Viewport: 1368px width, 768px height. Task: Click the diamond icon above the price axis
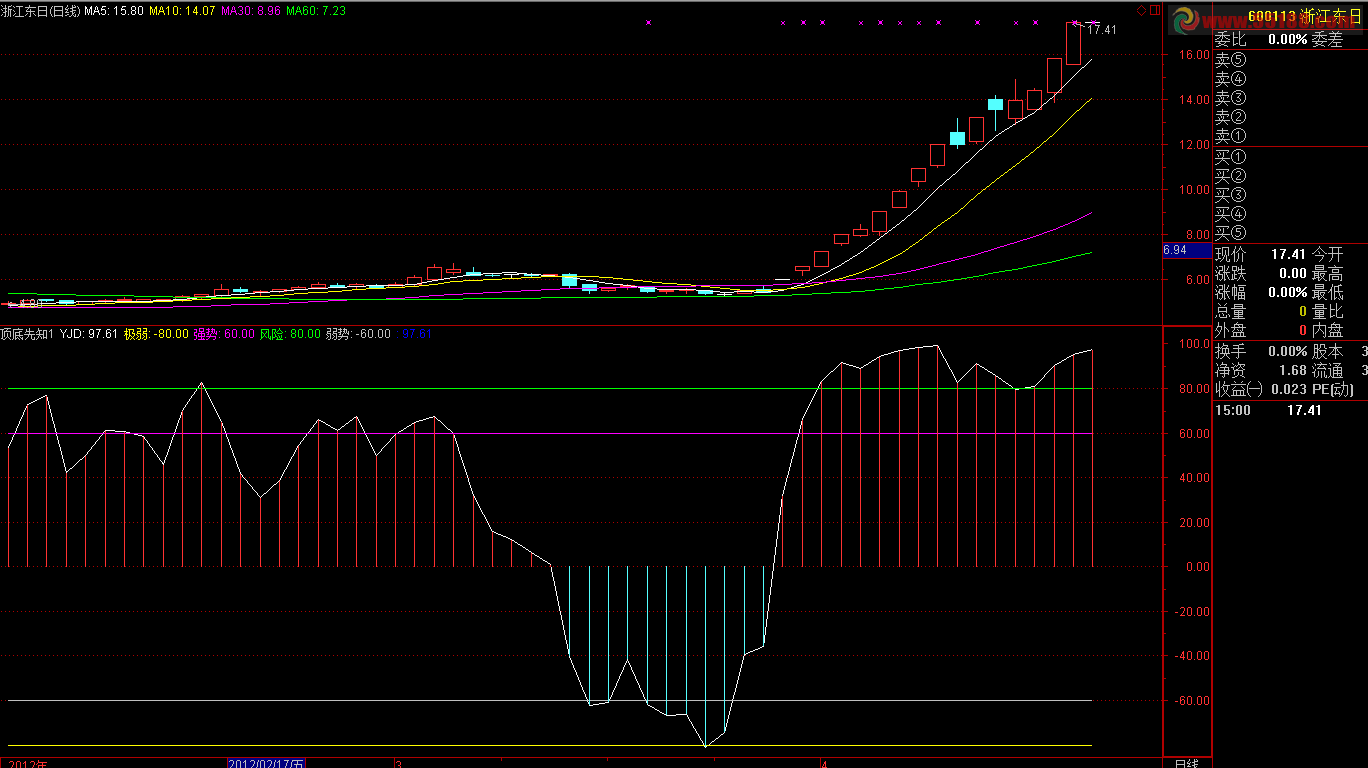click(x=1140, y=9)
